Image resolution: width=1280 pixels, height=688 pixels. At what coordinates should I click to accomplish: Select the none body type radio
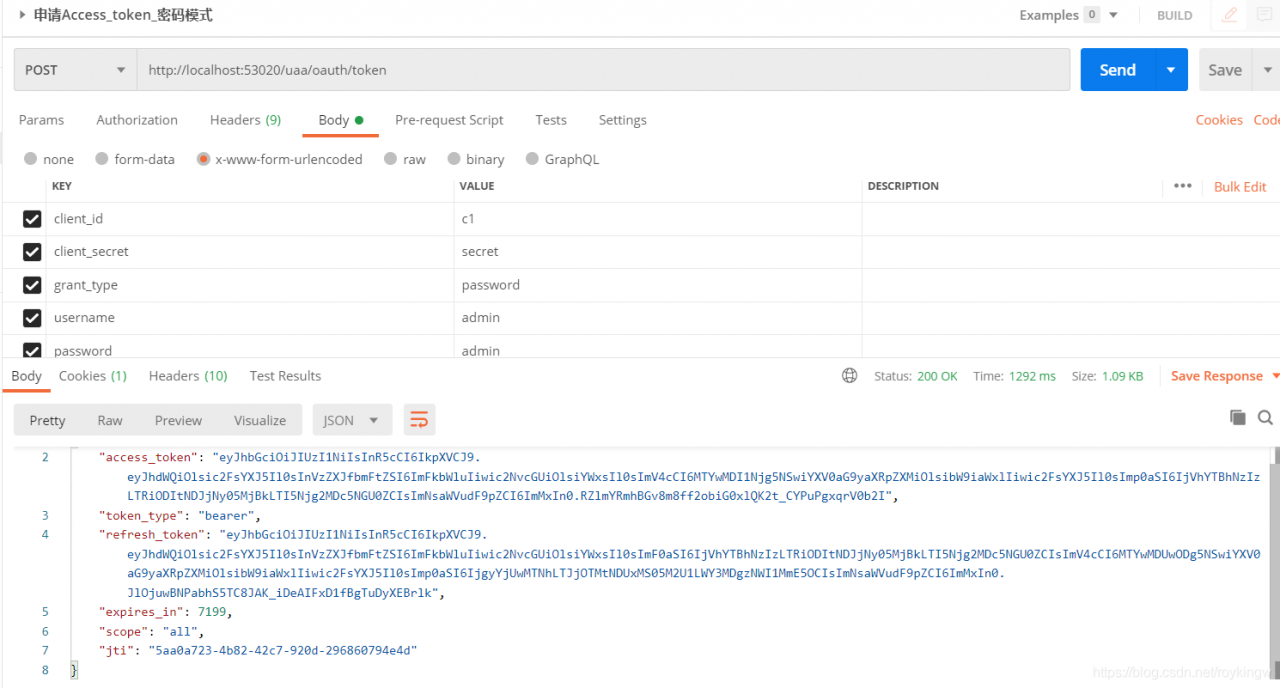click(x=30, y=159)
